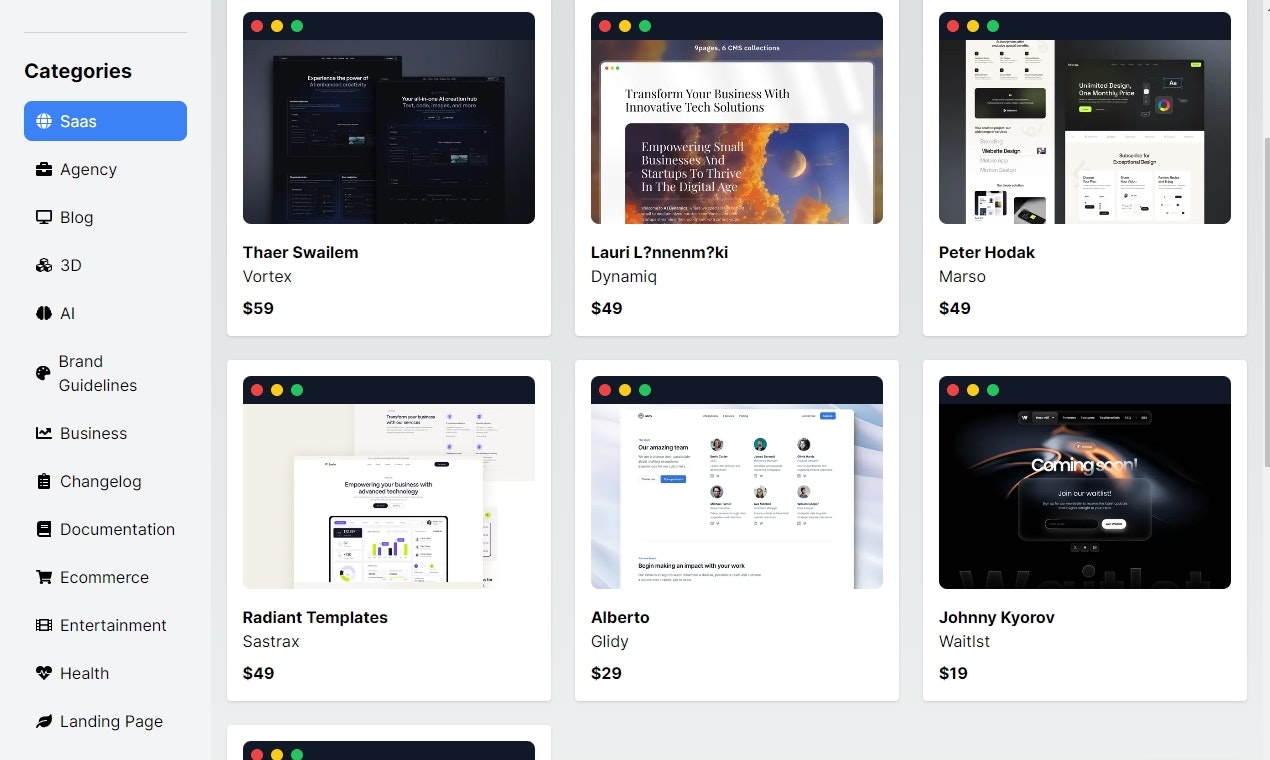
Task: Click the $49 price under Dynamiq
Action: 606,308
